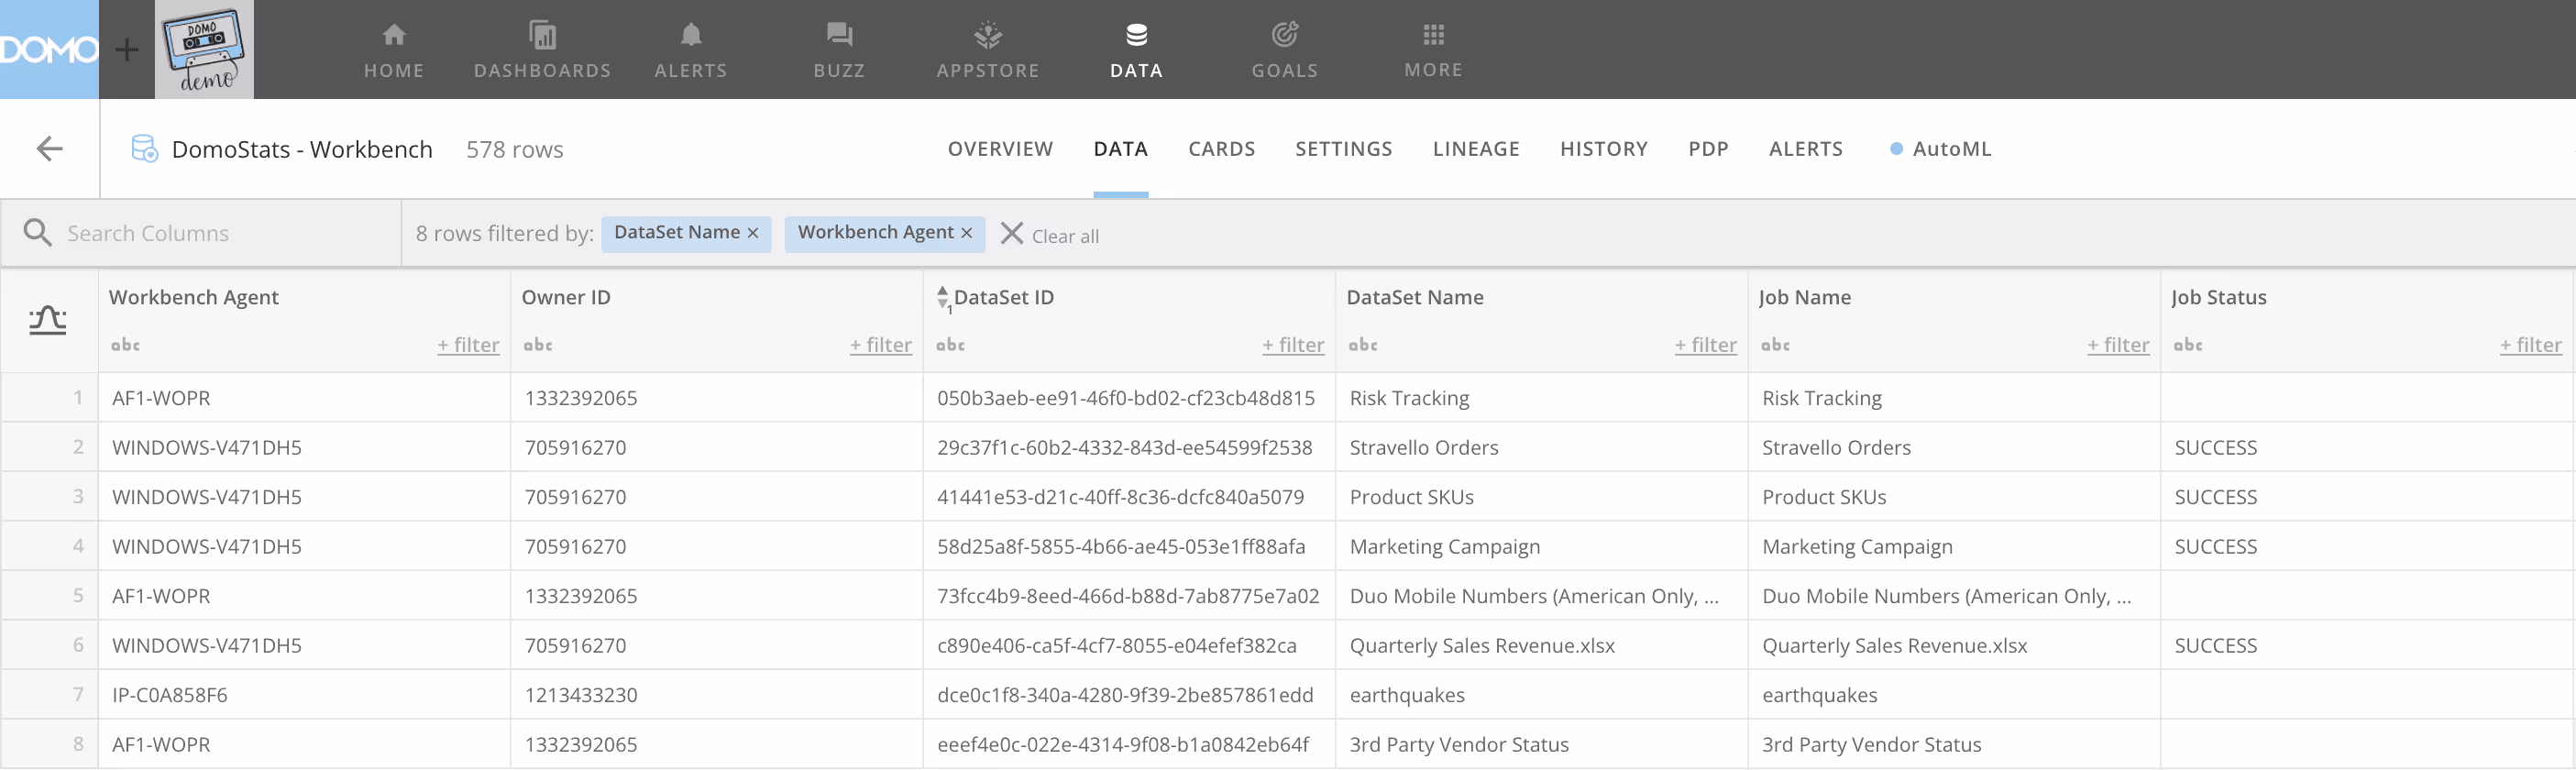Click the Job Status column header
The width and height of the screenshot is (2576, 770).
[2219, 297]
